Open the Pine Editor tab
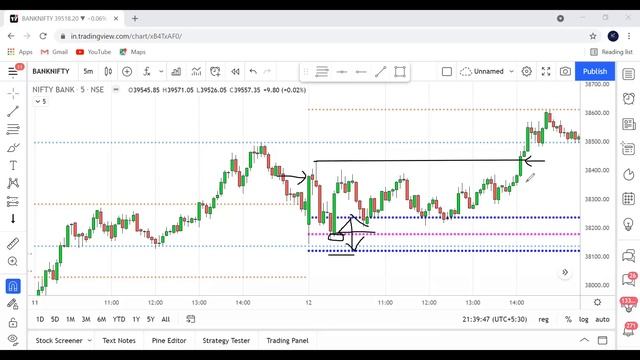Image resolution: width=640 pixels, height=360 pixels. [169, 340]
